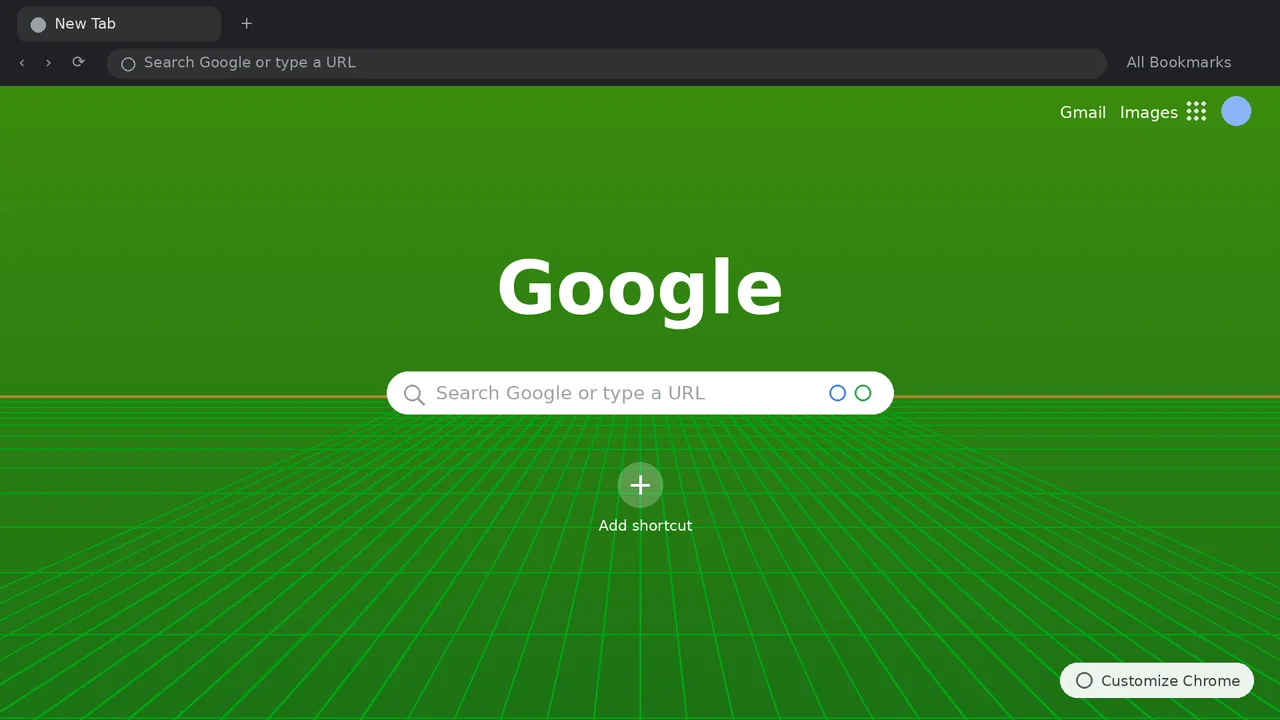Open the account profile avatar
This screenshot has width=1280, height=720.
1236,111
